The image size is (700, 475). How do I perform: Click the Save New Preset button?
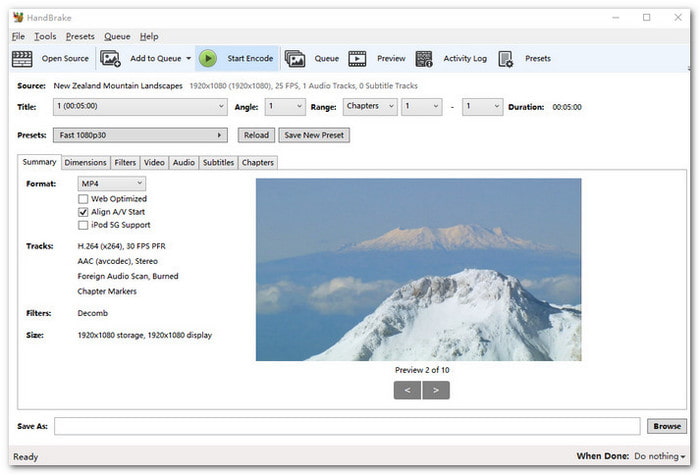314,135
